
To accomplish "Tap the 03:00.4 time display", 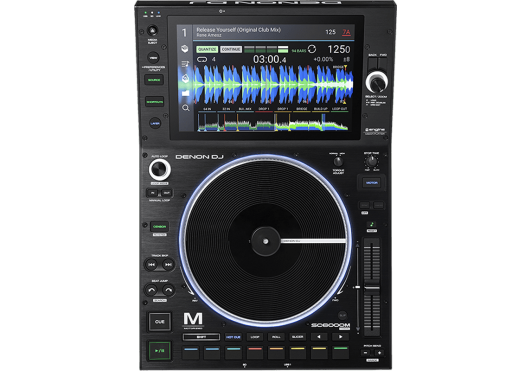I will [269, 59].
